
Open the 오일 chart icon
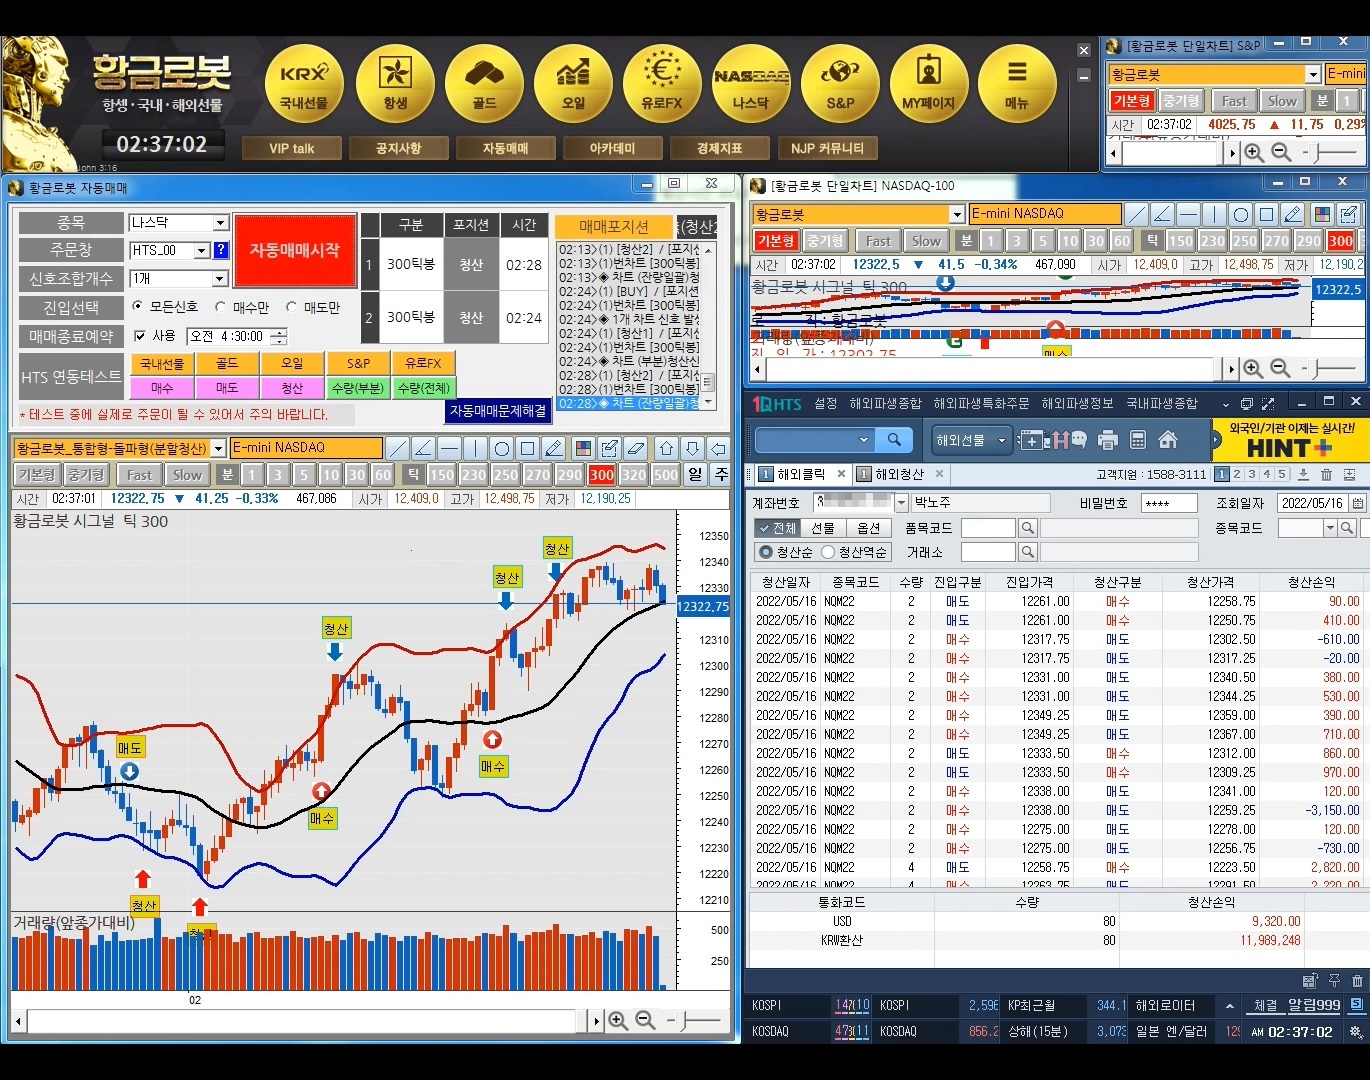coord(573,84)
